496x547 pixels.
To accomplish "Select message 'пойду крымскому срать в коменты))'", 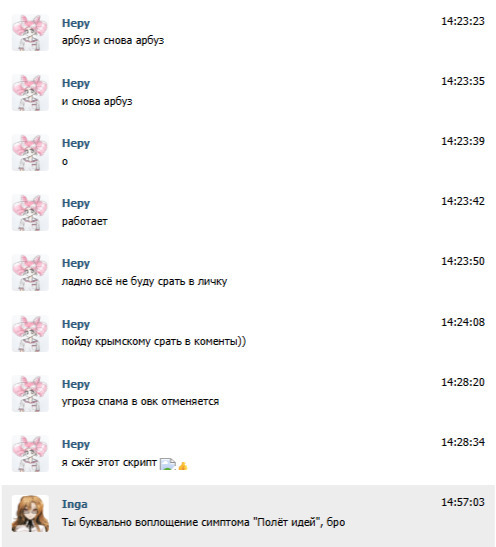I will [154, 341].
